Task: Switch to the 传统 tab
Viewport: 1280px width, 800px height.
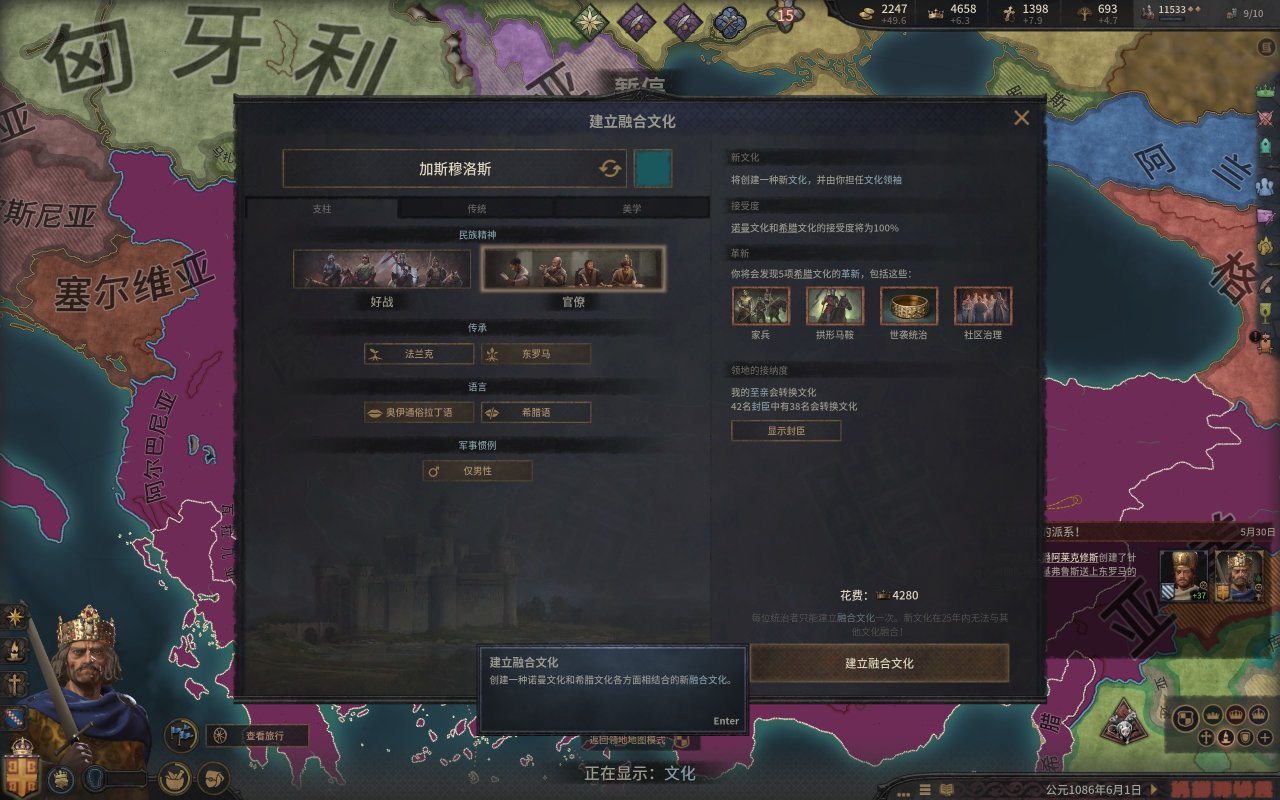Action: click(x=477, y=209)
